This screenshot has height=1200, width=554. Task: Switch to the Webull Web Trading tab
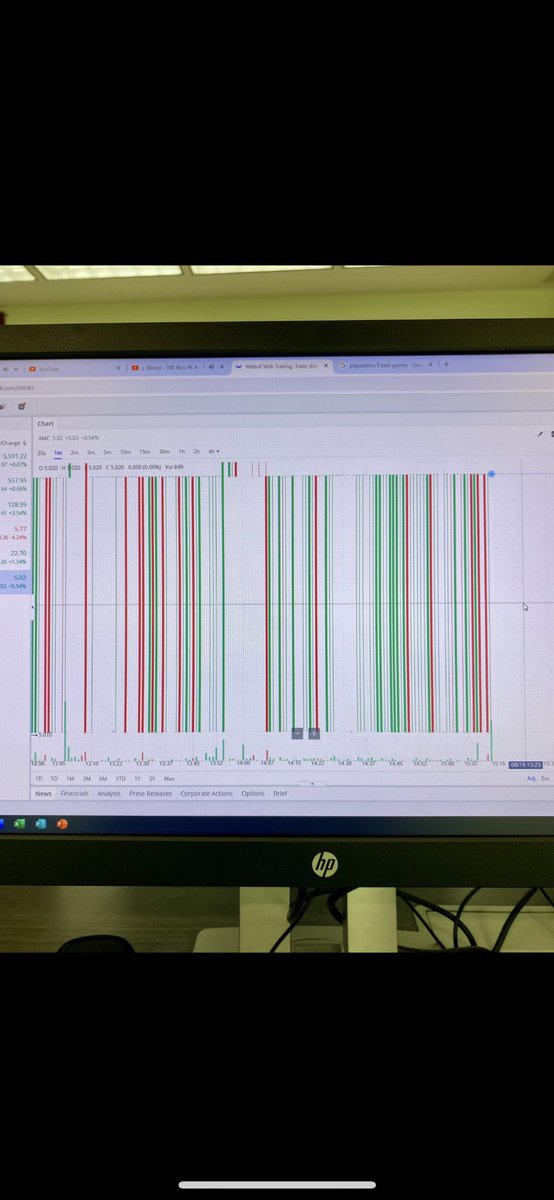pos(281,367)
